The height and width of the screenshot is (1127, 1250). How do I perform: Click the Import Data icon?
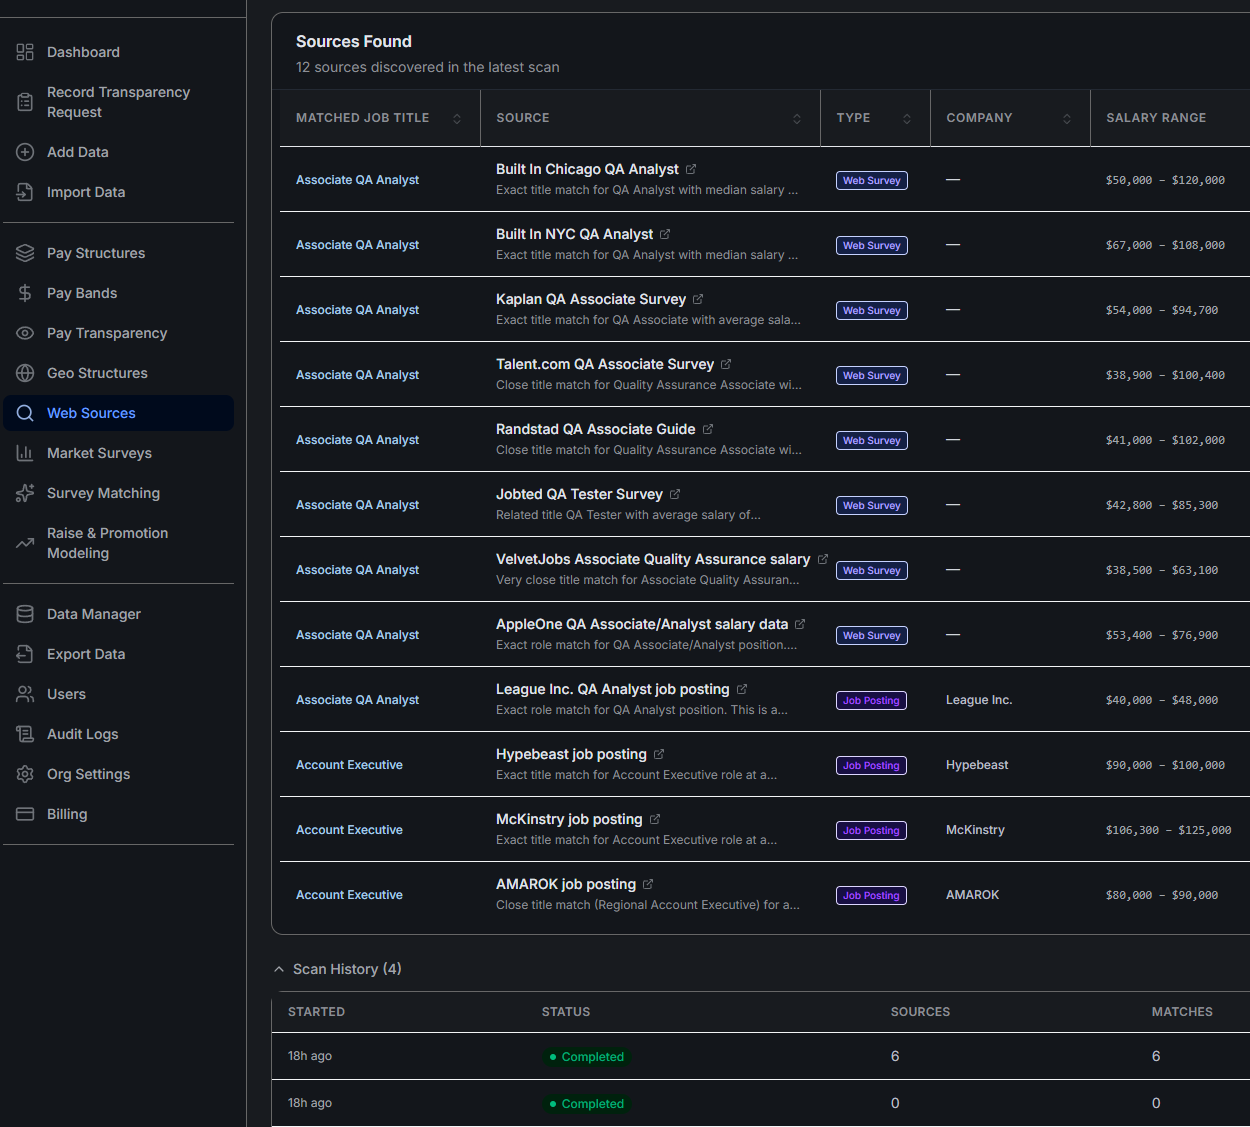pyautogui.click(x=24, y=192)
